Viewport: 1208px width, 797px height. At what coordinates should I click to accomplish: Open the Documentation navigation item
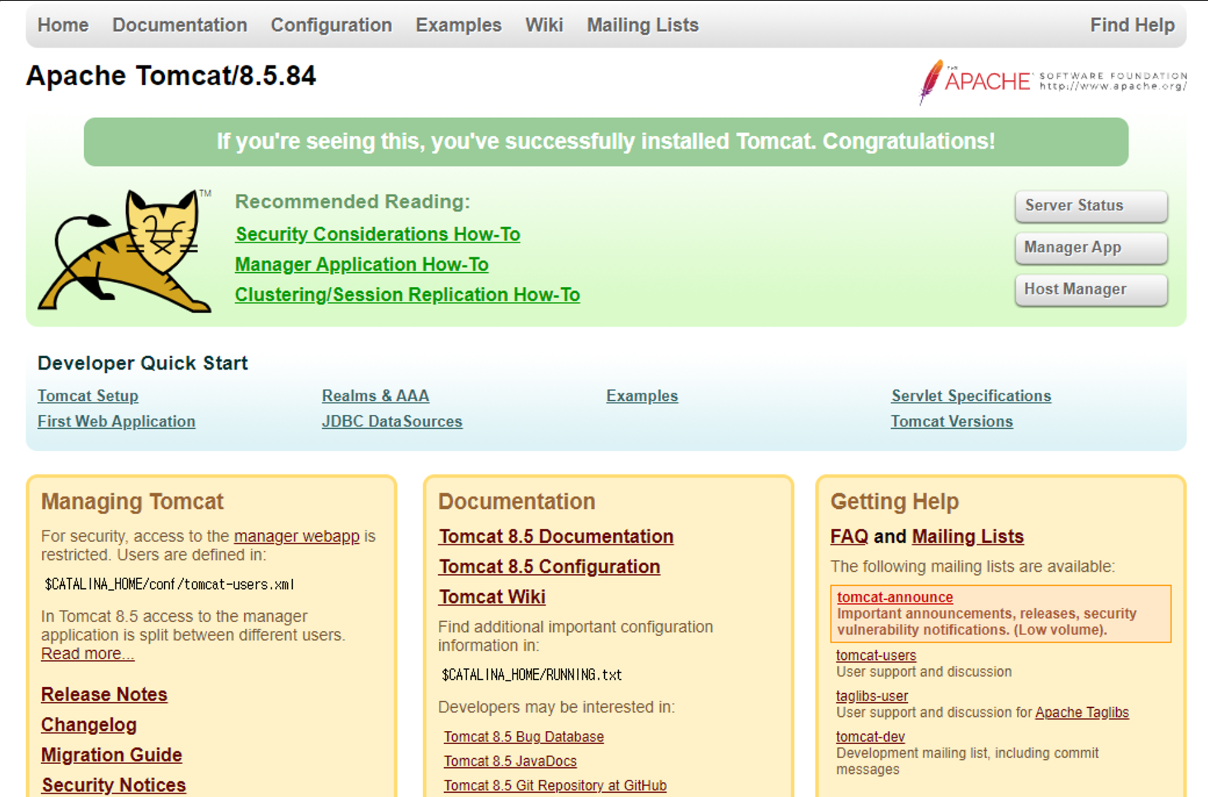[180, 25]
